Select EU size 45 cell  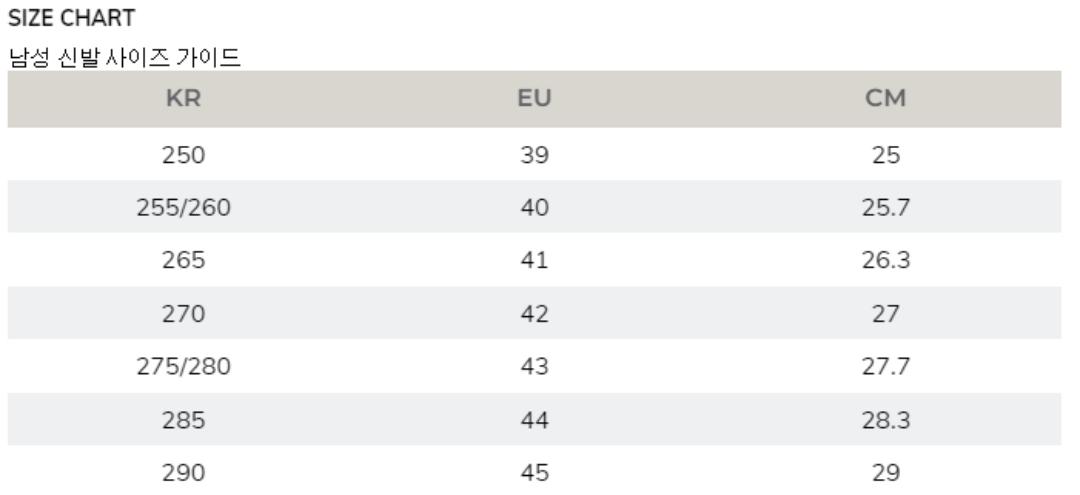tap(535, 472)
